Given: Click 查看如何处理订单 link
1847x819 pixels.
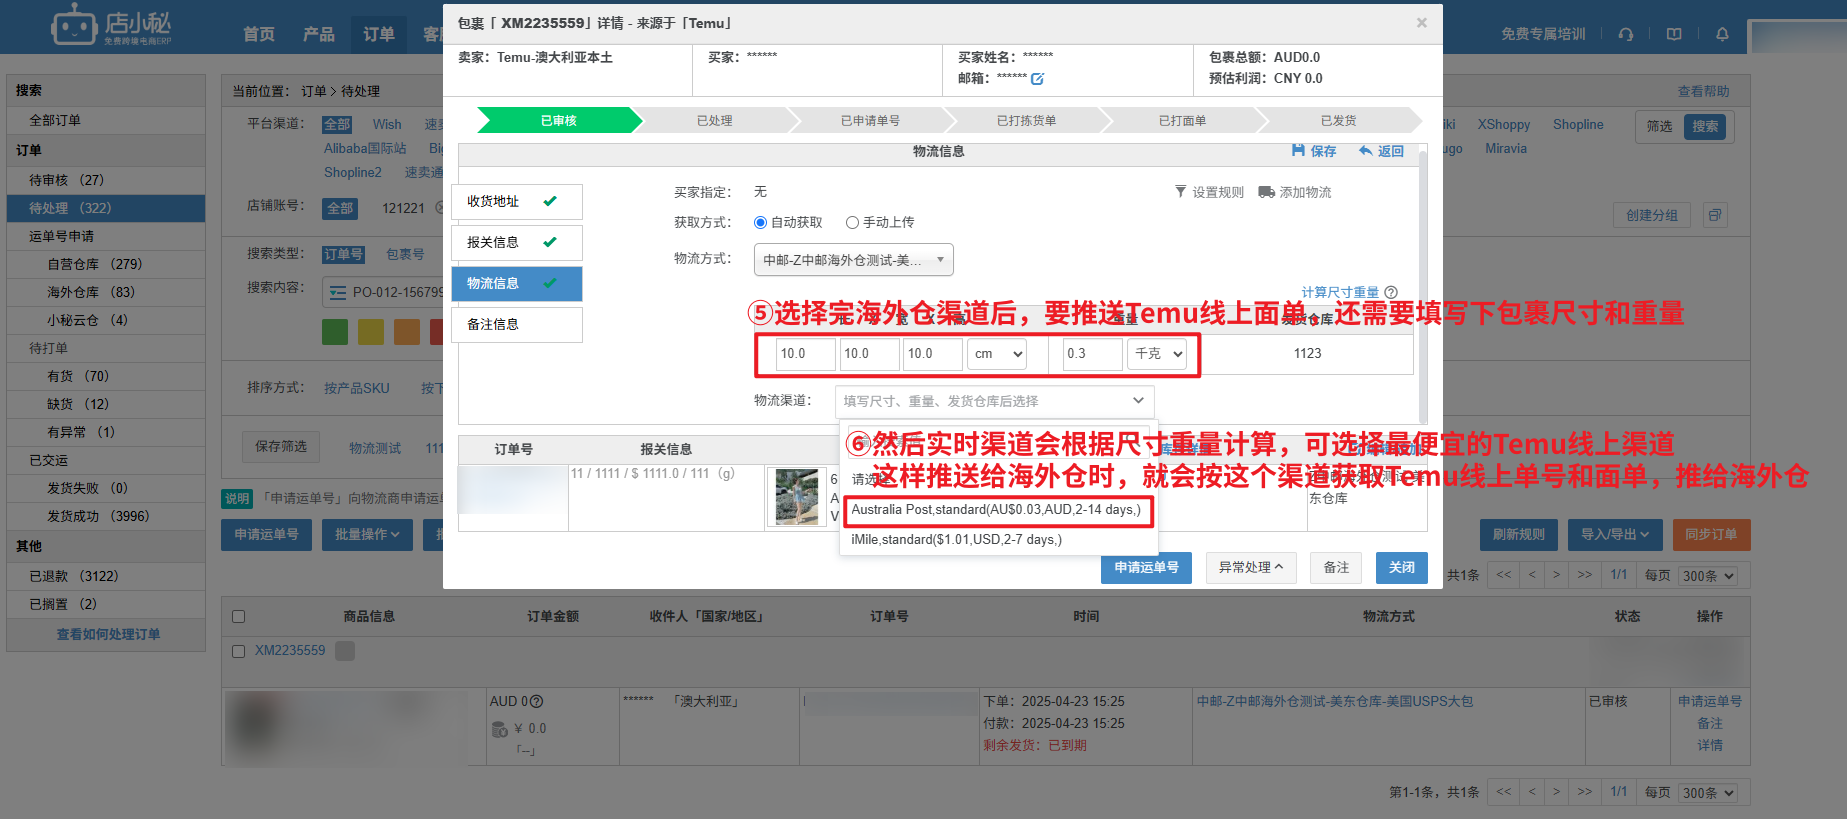Looking at the screenshot, I should (x=108, y=635).
